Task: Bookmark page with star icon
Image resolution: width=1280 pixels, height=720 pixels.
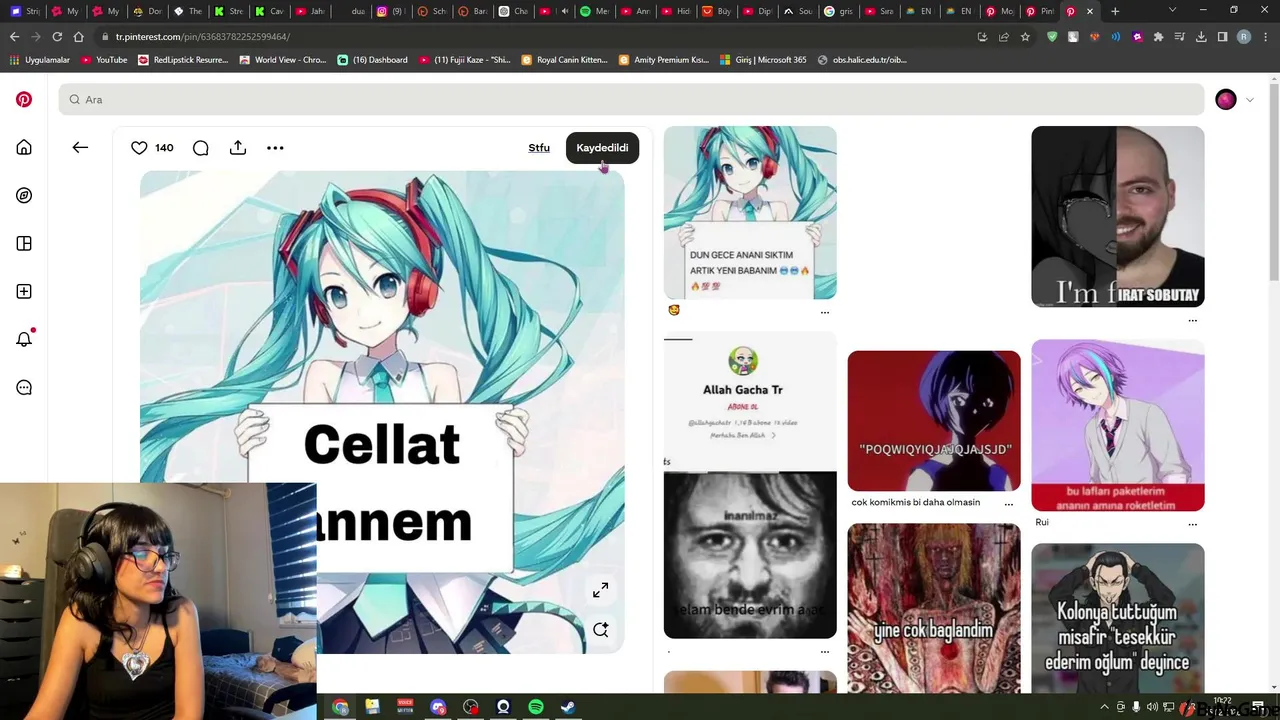Action: click(x=1025, y=37)
